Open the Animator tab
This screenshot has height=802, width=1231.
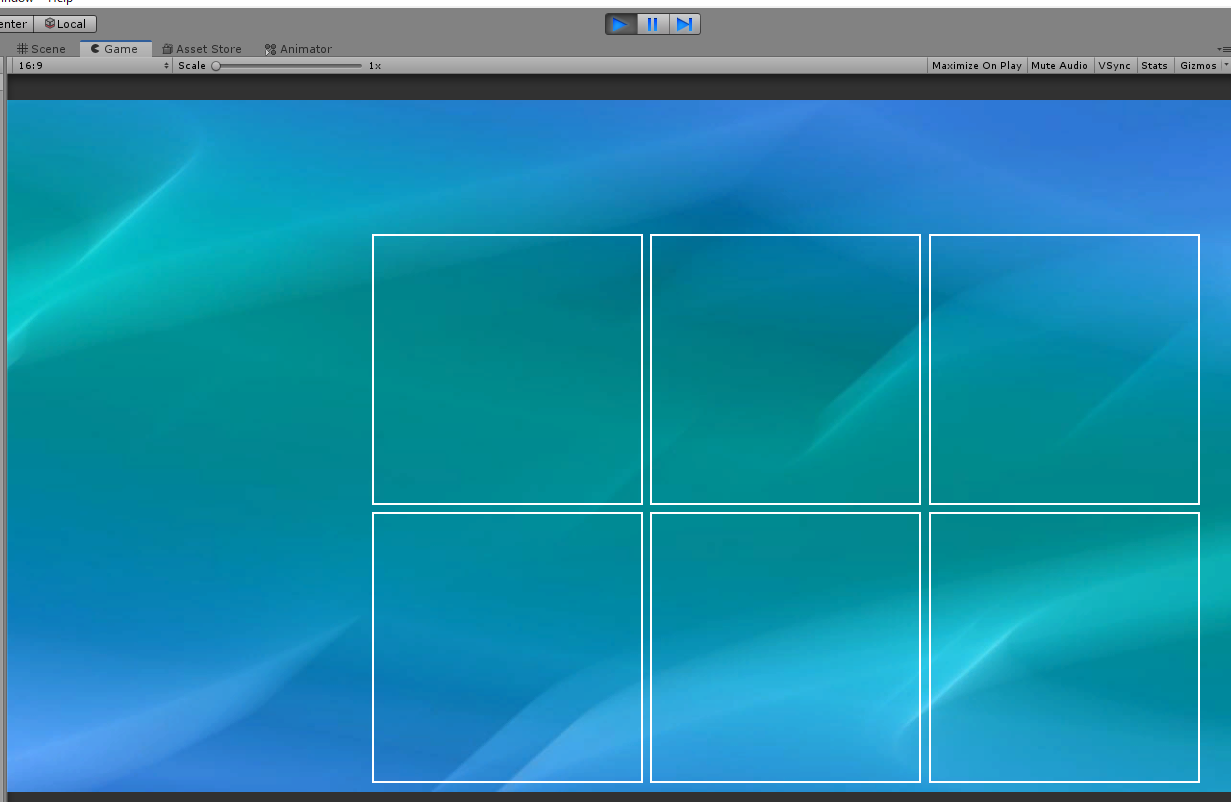[x=298, y=49]
